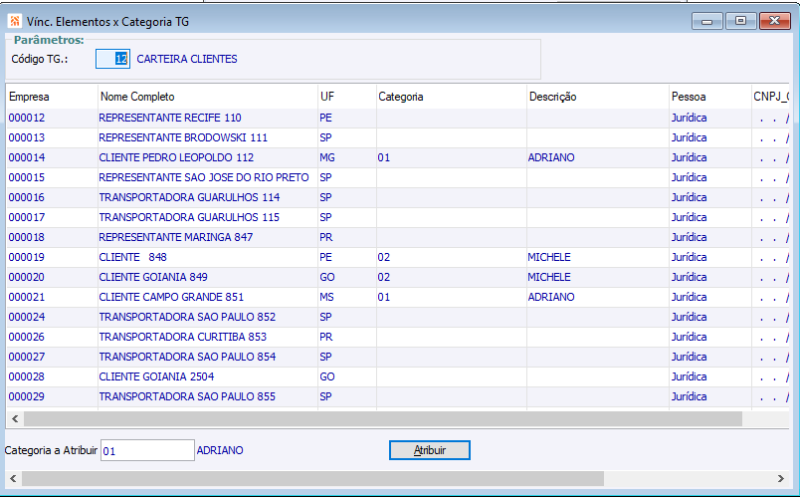The width and height of the screenshot is (800, 498).
Task: Select row TRANSPORTADORA GUARULHOS 114
Action: (x=398, y=197)
